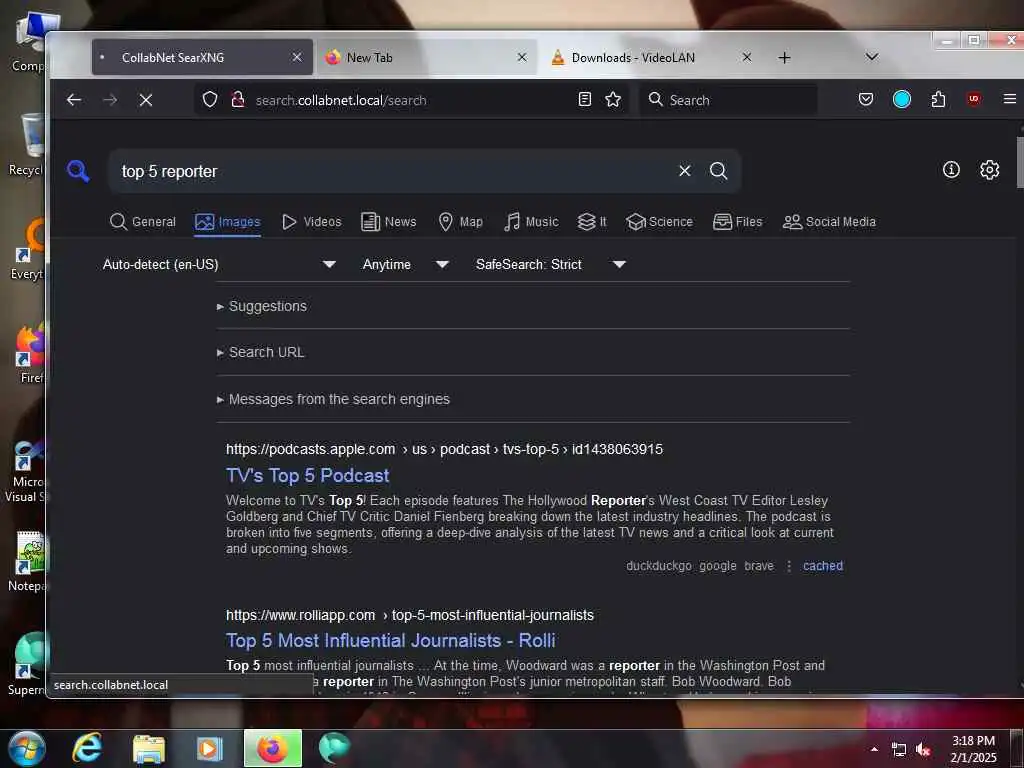This screenshot has width=1024, height=768.
Task: Open the blue account circle icon
Action: click(x=902, y=99)
